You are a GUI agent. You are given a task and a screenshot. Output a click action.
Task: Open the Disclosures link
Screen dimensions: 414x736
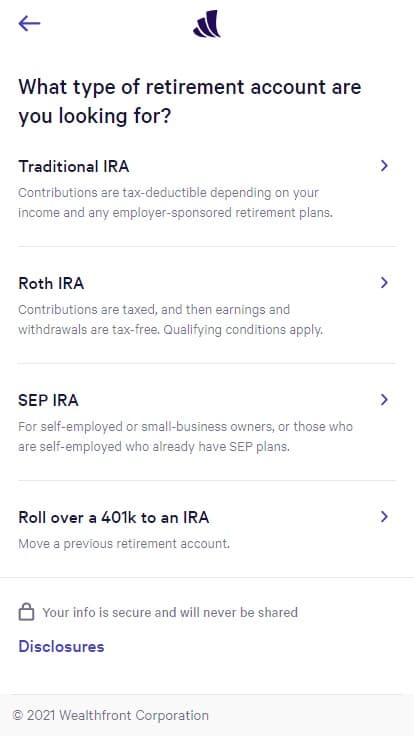click(x=61, y=646)
